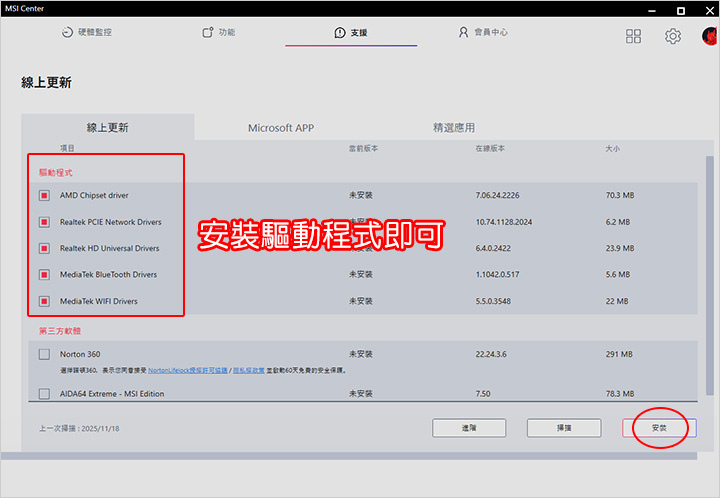The height and width of the screenshot is (498, 720).
Task: Click the 大小 size column header
Action: tap(613, 148)
